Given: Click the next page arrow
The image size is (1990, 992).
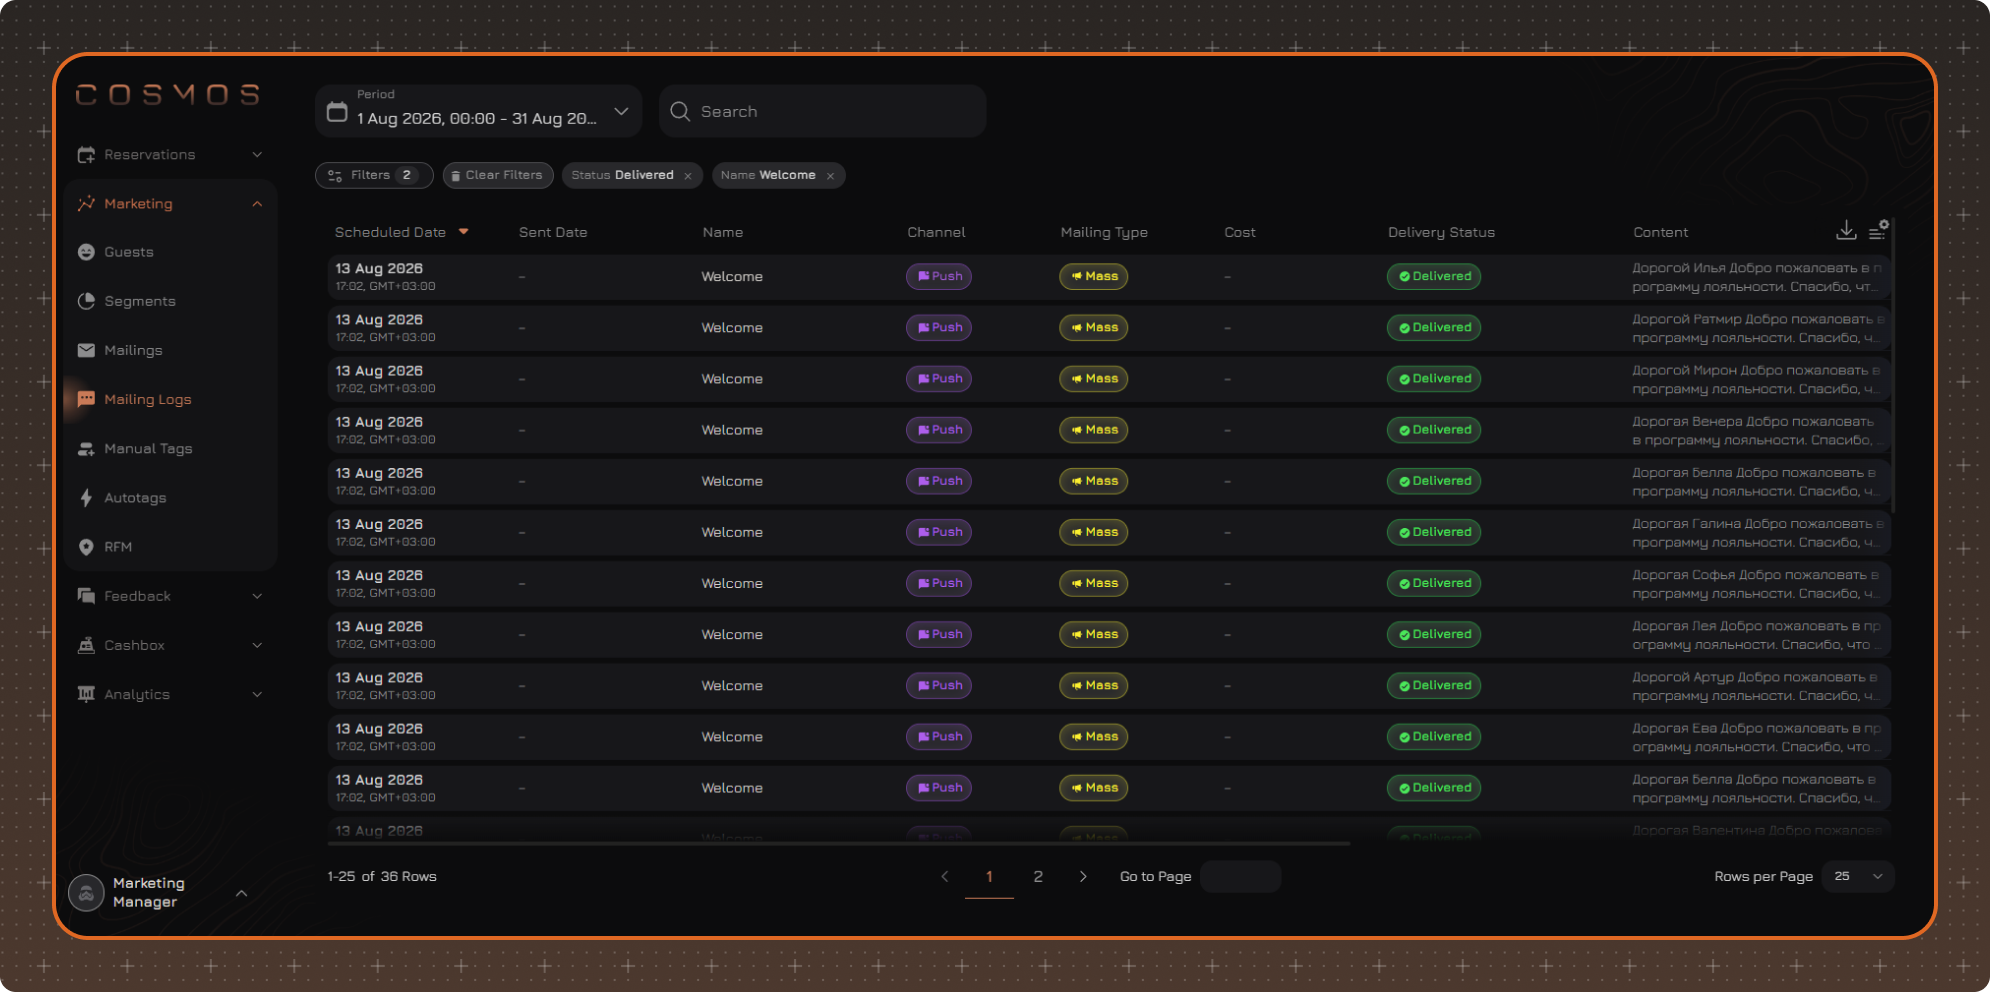Looking at the screenshot, I should [1083, 876].
